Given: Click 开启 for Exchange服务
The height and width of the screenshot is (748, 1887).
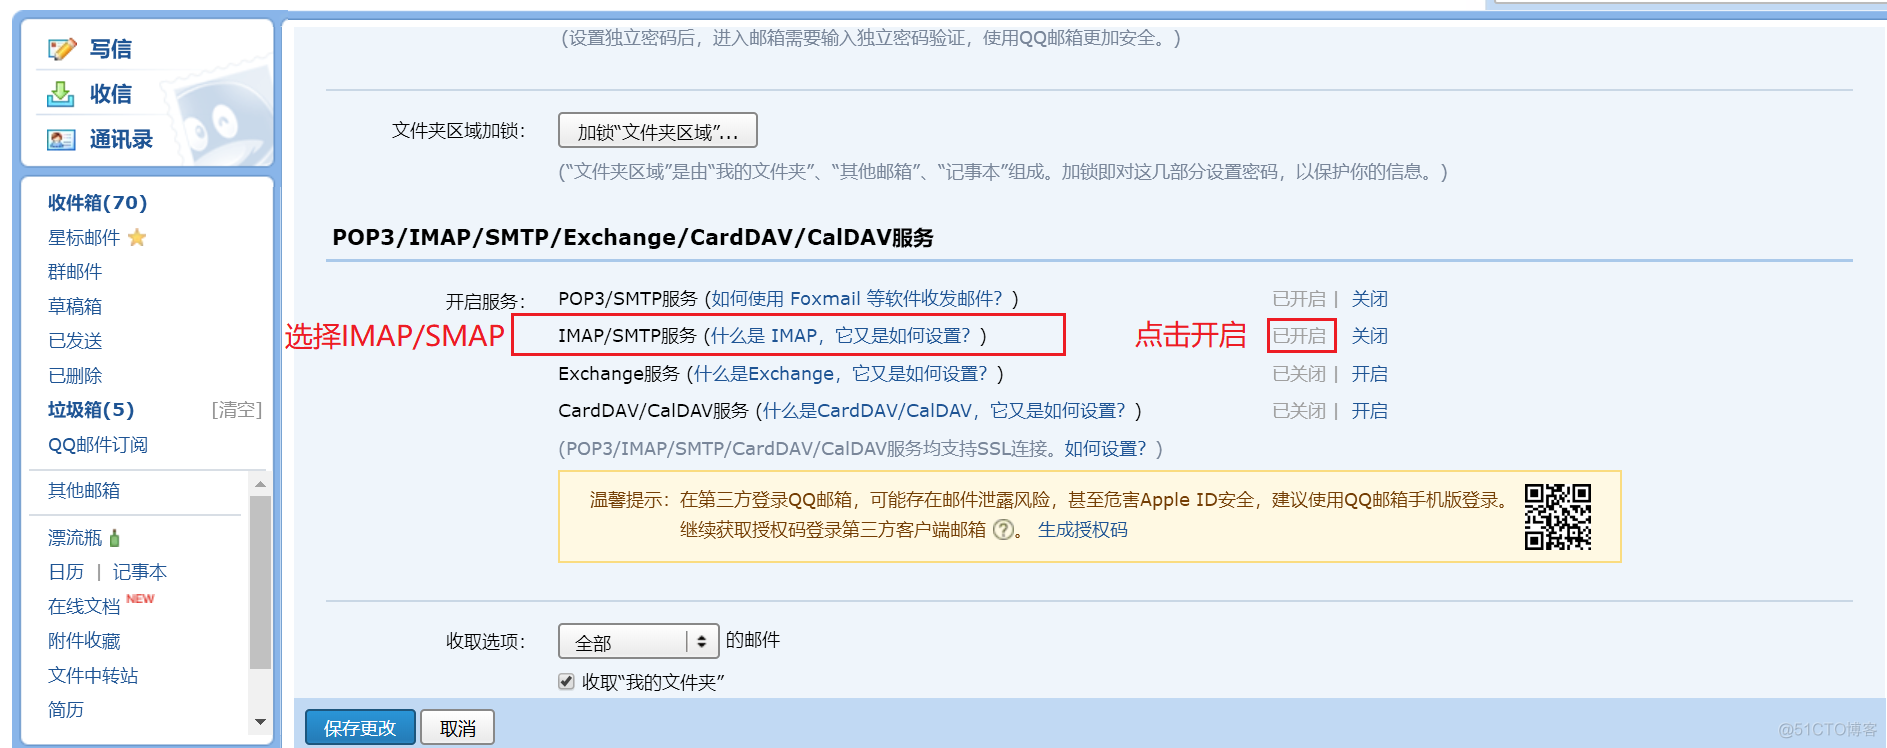Looking at the screenshot, I should click(1370, 374).
